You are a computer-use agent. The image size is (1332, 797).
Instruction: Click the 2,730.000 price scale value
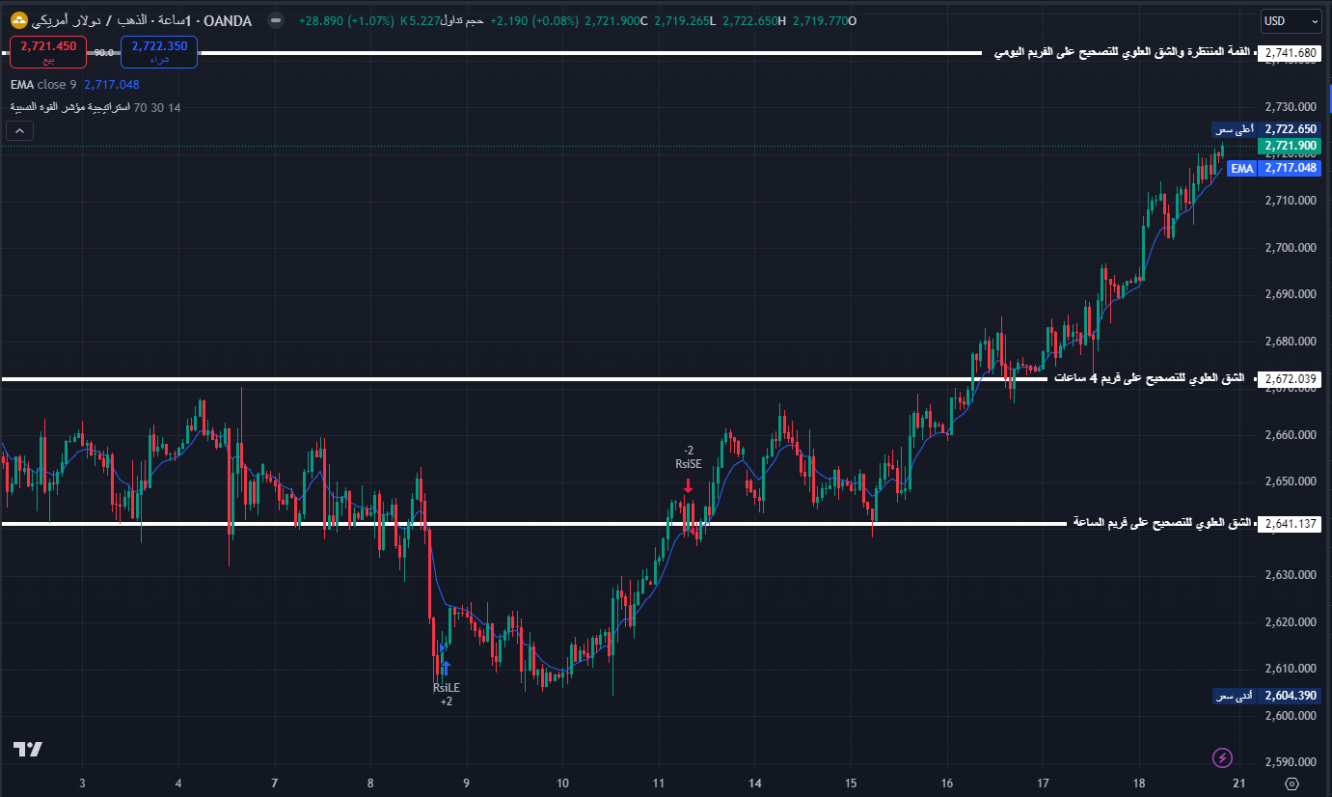tap(1289, 107)
